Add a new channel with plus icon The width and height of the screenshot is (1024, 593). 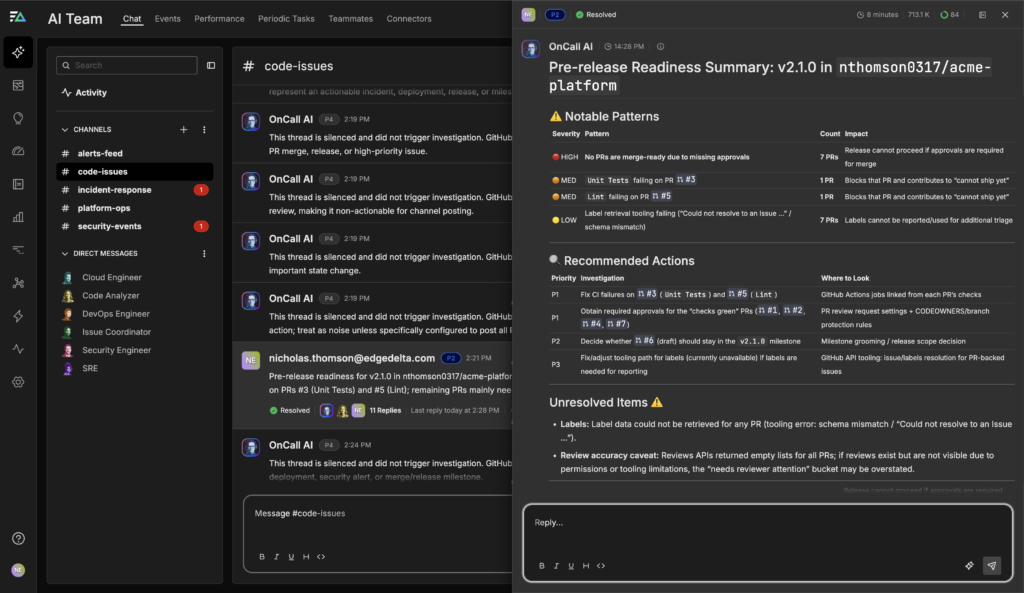coord(183,130)
